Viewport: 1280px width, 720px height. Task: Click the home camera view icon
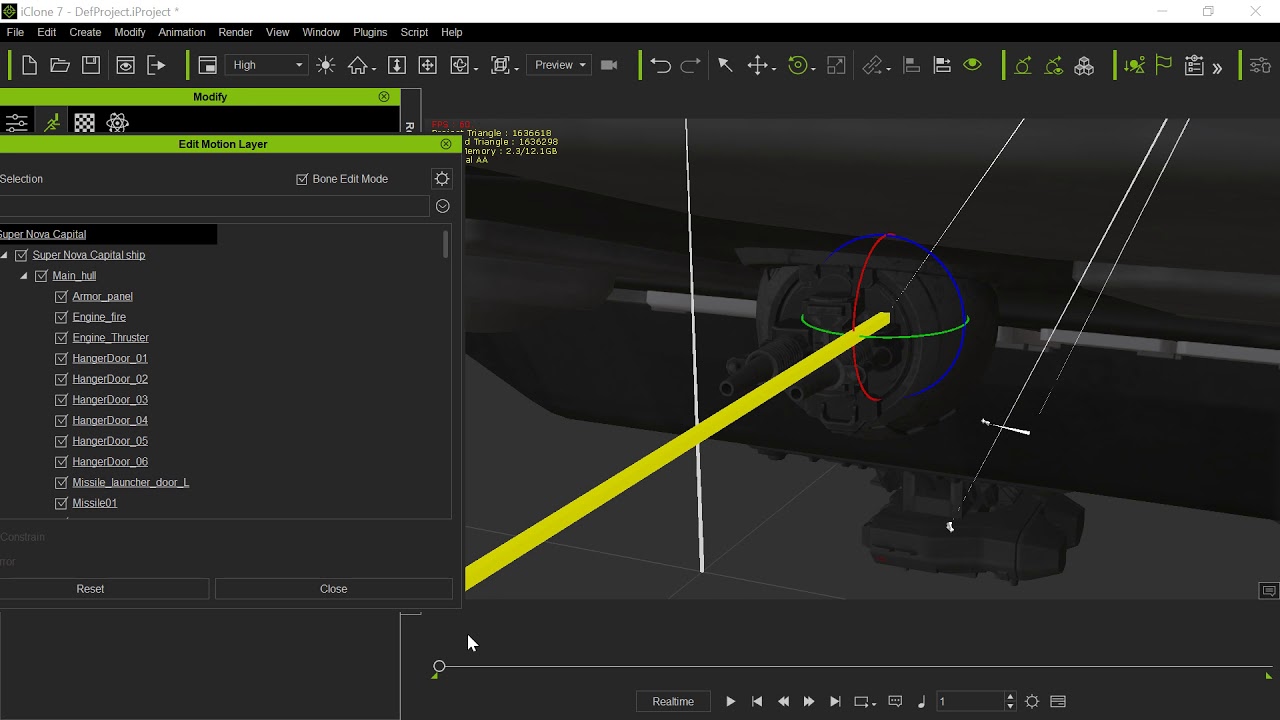(359, 65)
